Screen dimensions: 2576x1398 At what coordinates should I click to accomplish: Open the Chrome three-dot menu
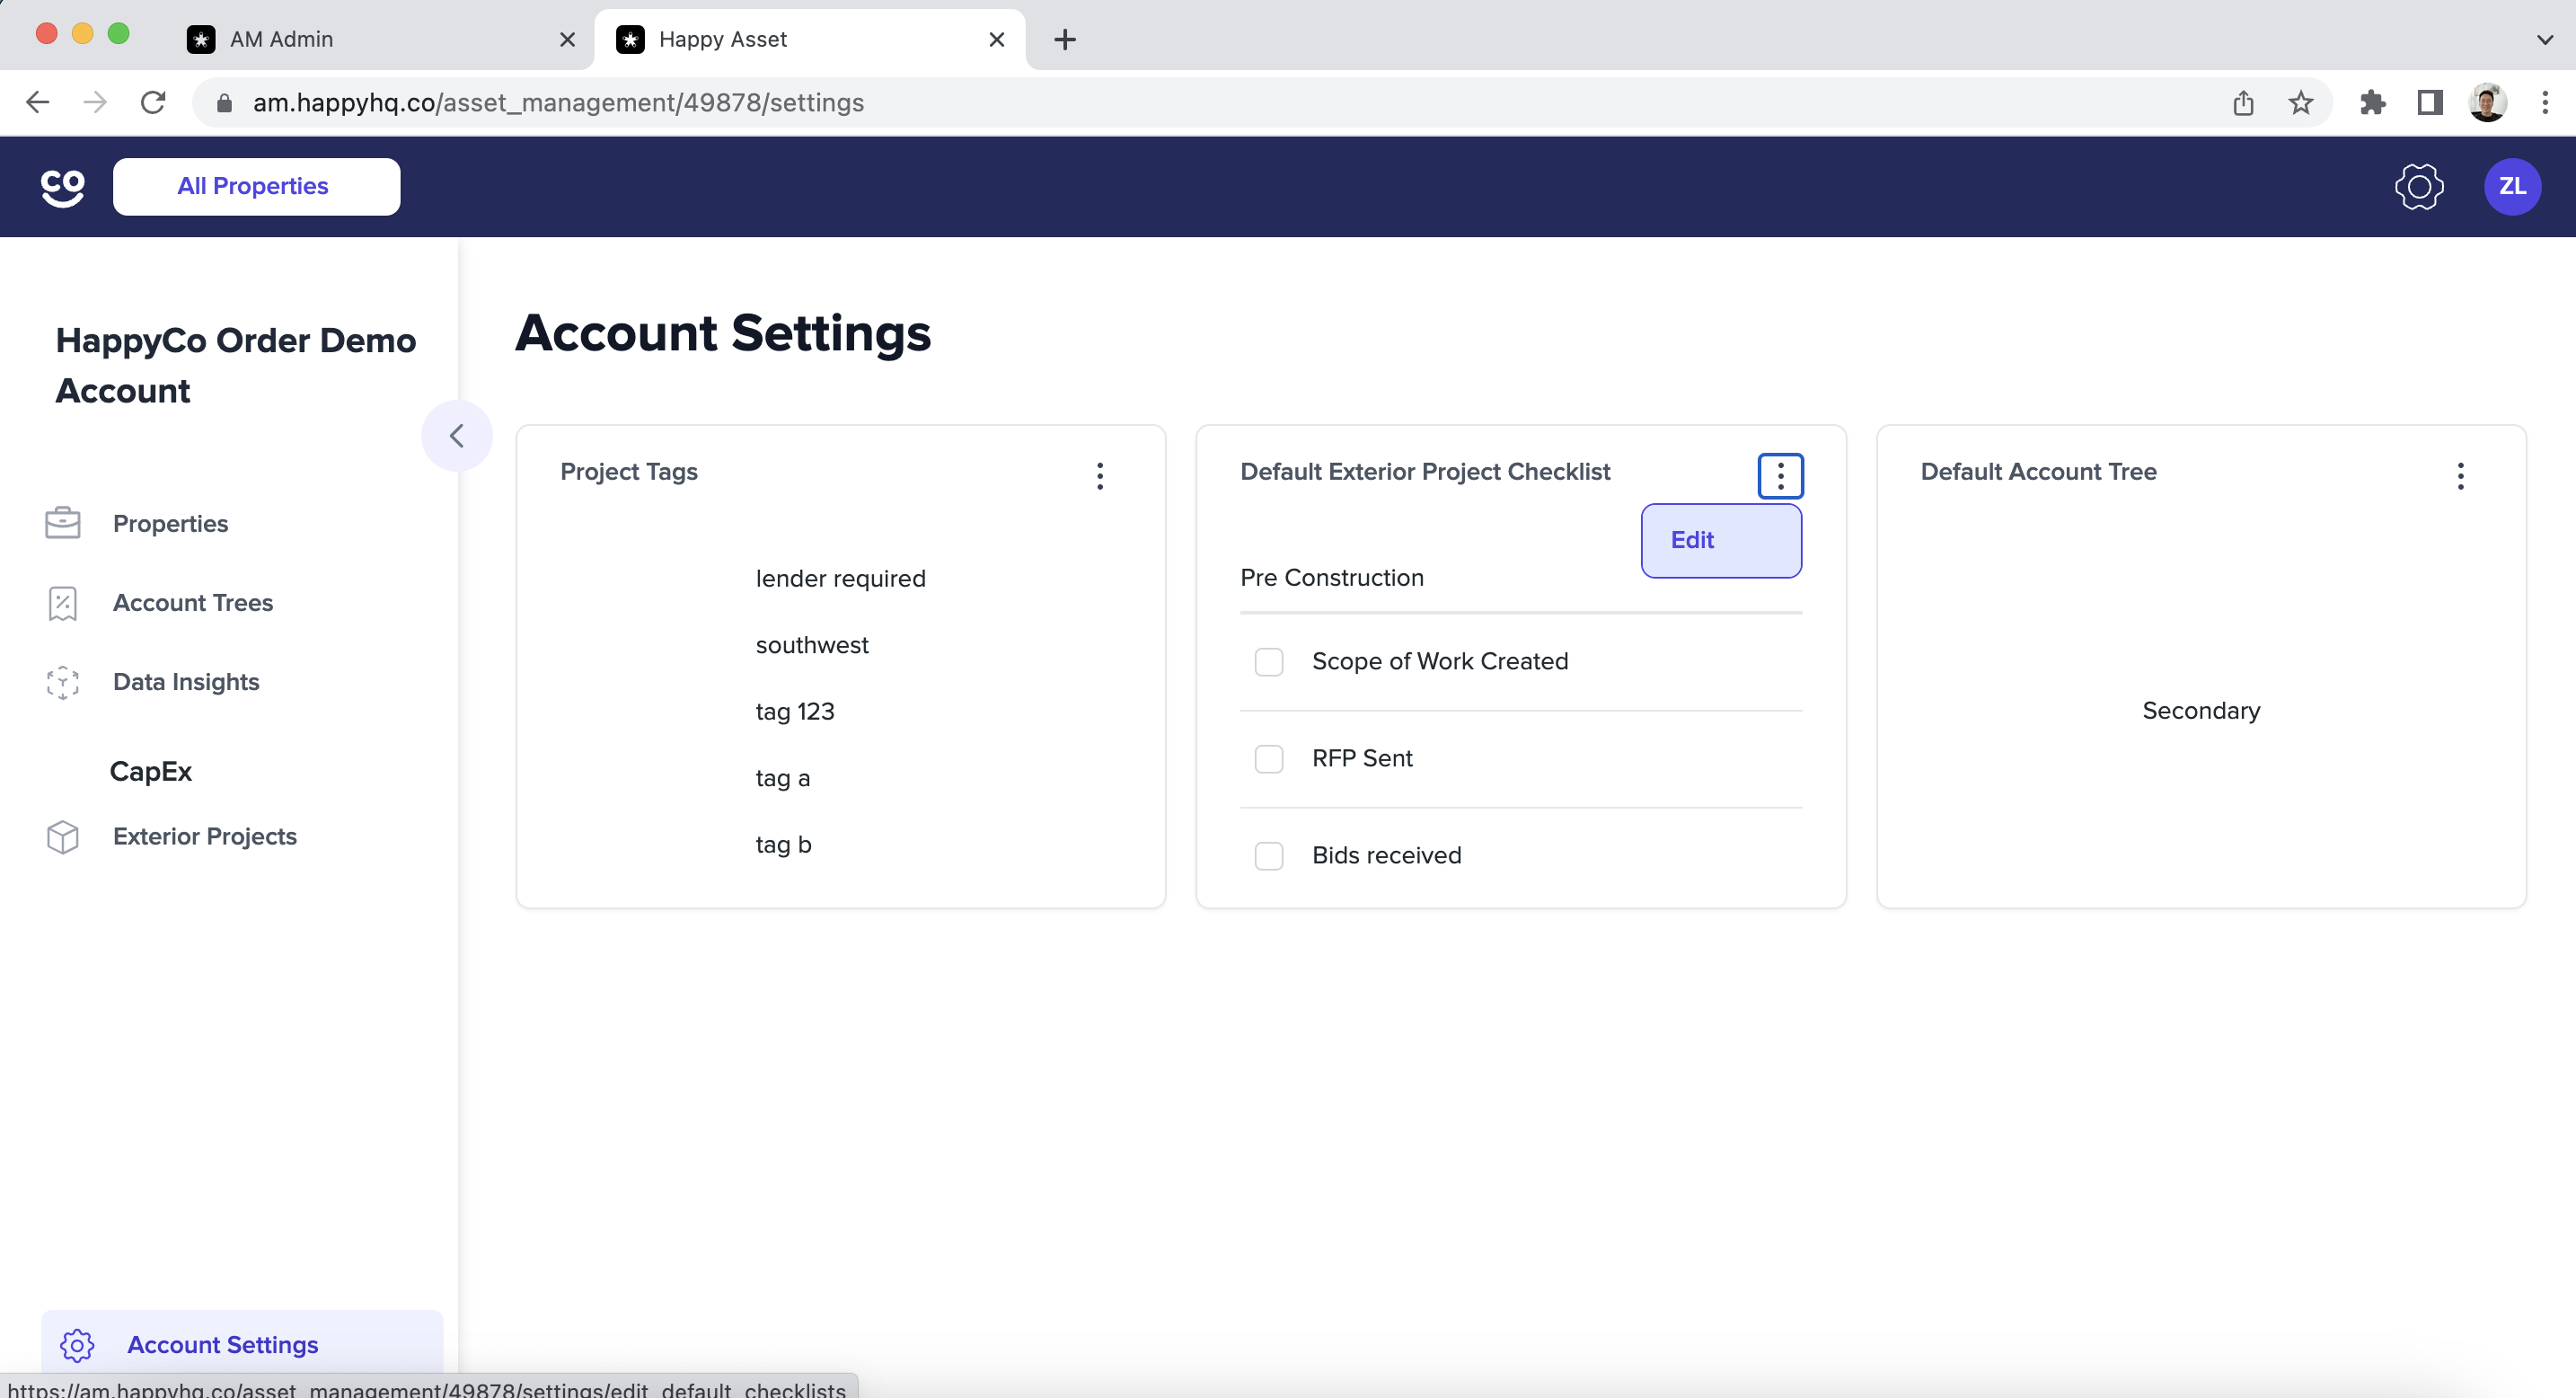click(2545, 102)
